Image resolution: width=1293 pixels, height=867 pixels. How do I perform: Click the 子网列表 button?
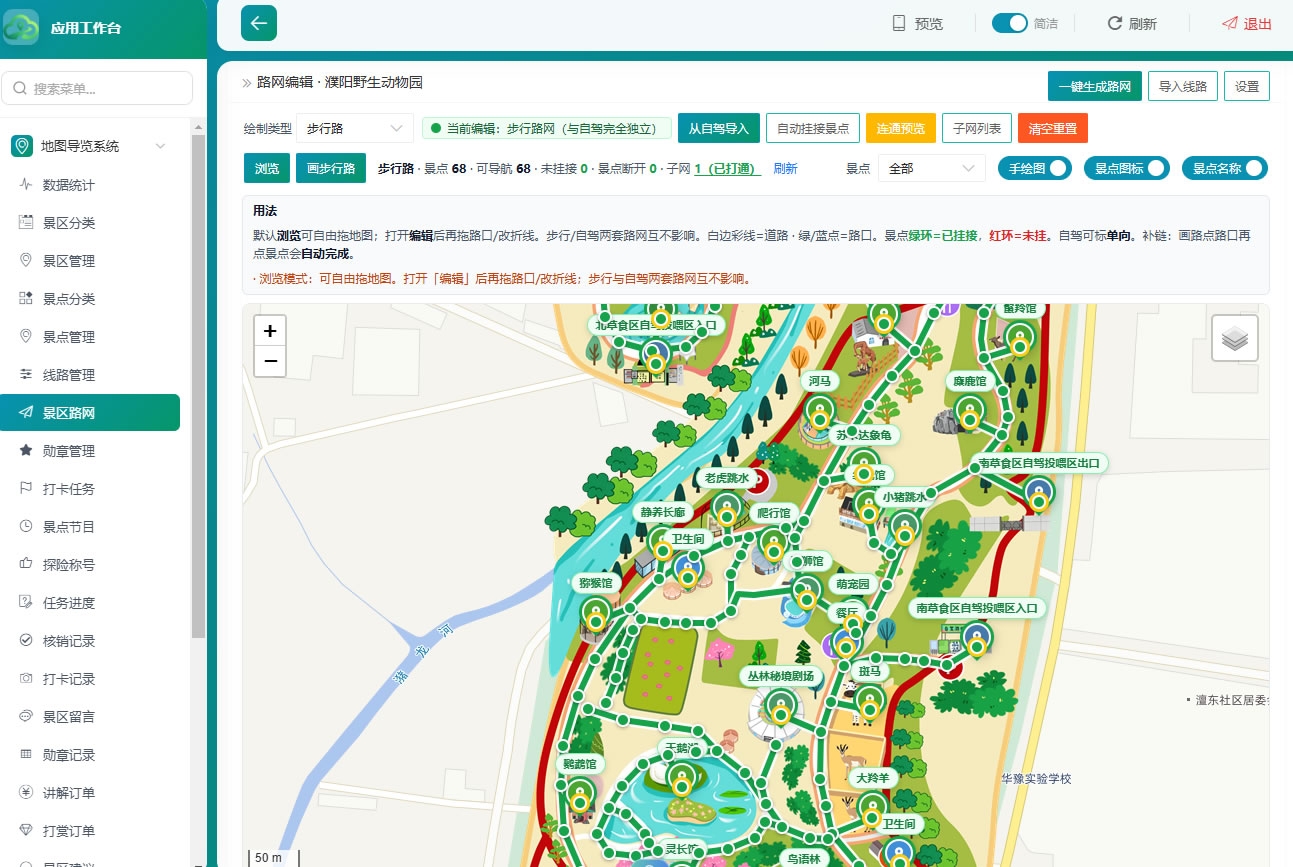click(977, 128)
